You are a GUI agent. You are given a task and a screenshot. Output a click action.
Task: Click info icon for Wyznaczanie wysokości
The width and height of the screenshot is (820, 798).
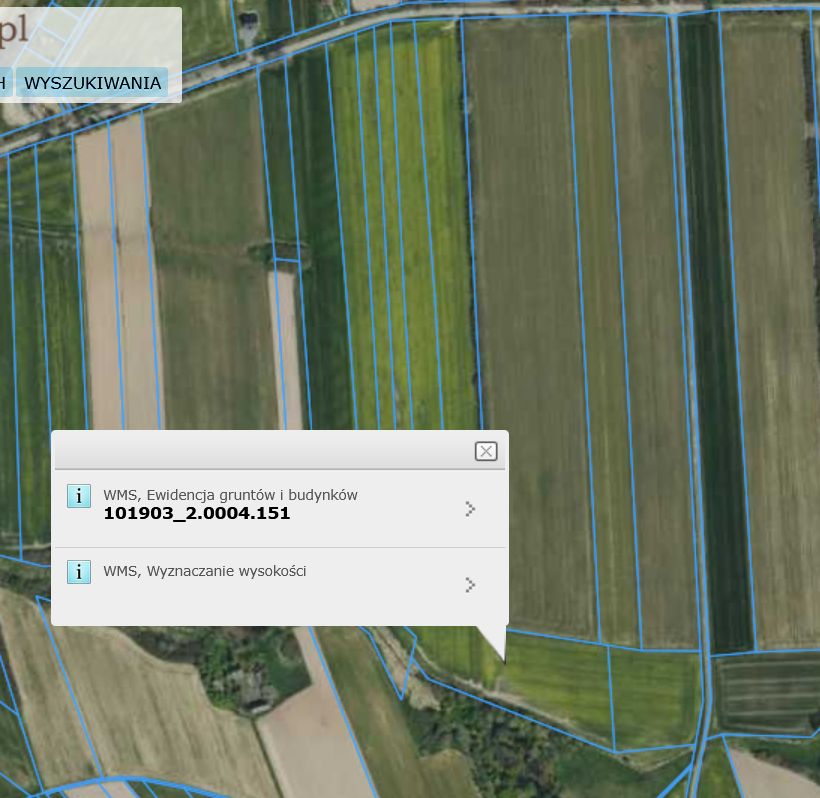tap(79, 572)
